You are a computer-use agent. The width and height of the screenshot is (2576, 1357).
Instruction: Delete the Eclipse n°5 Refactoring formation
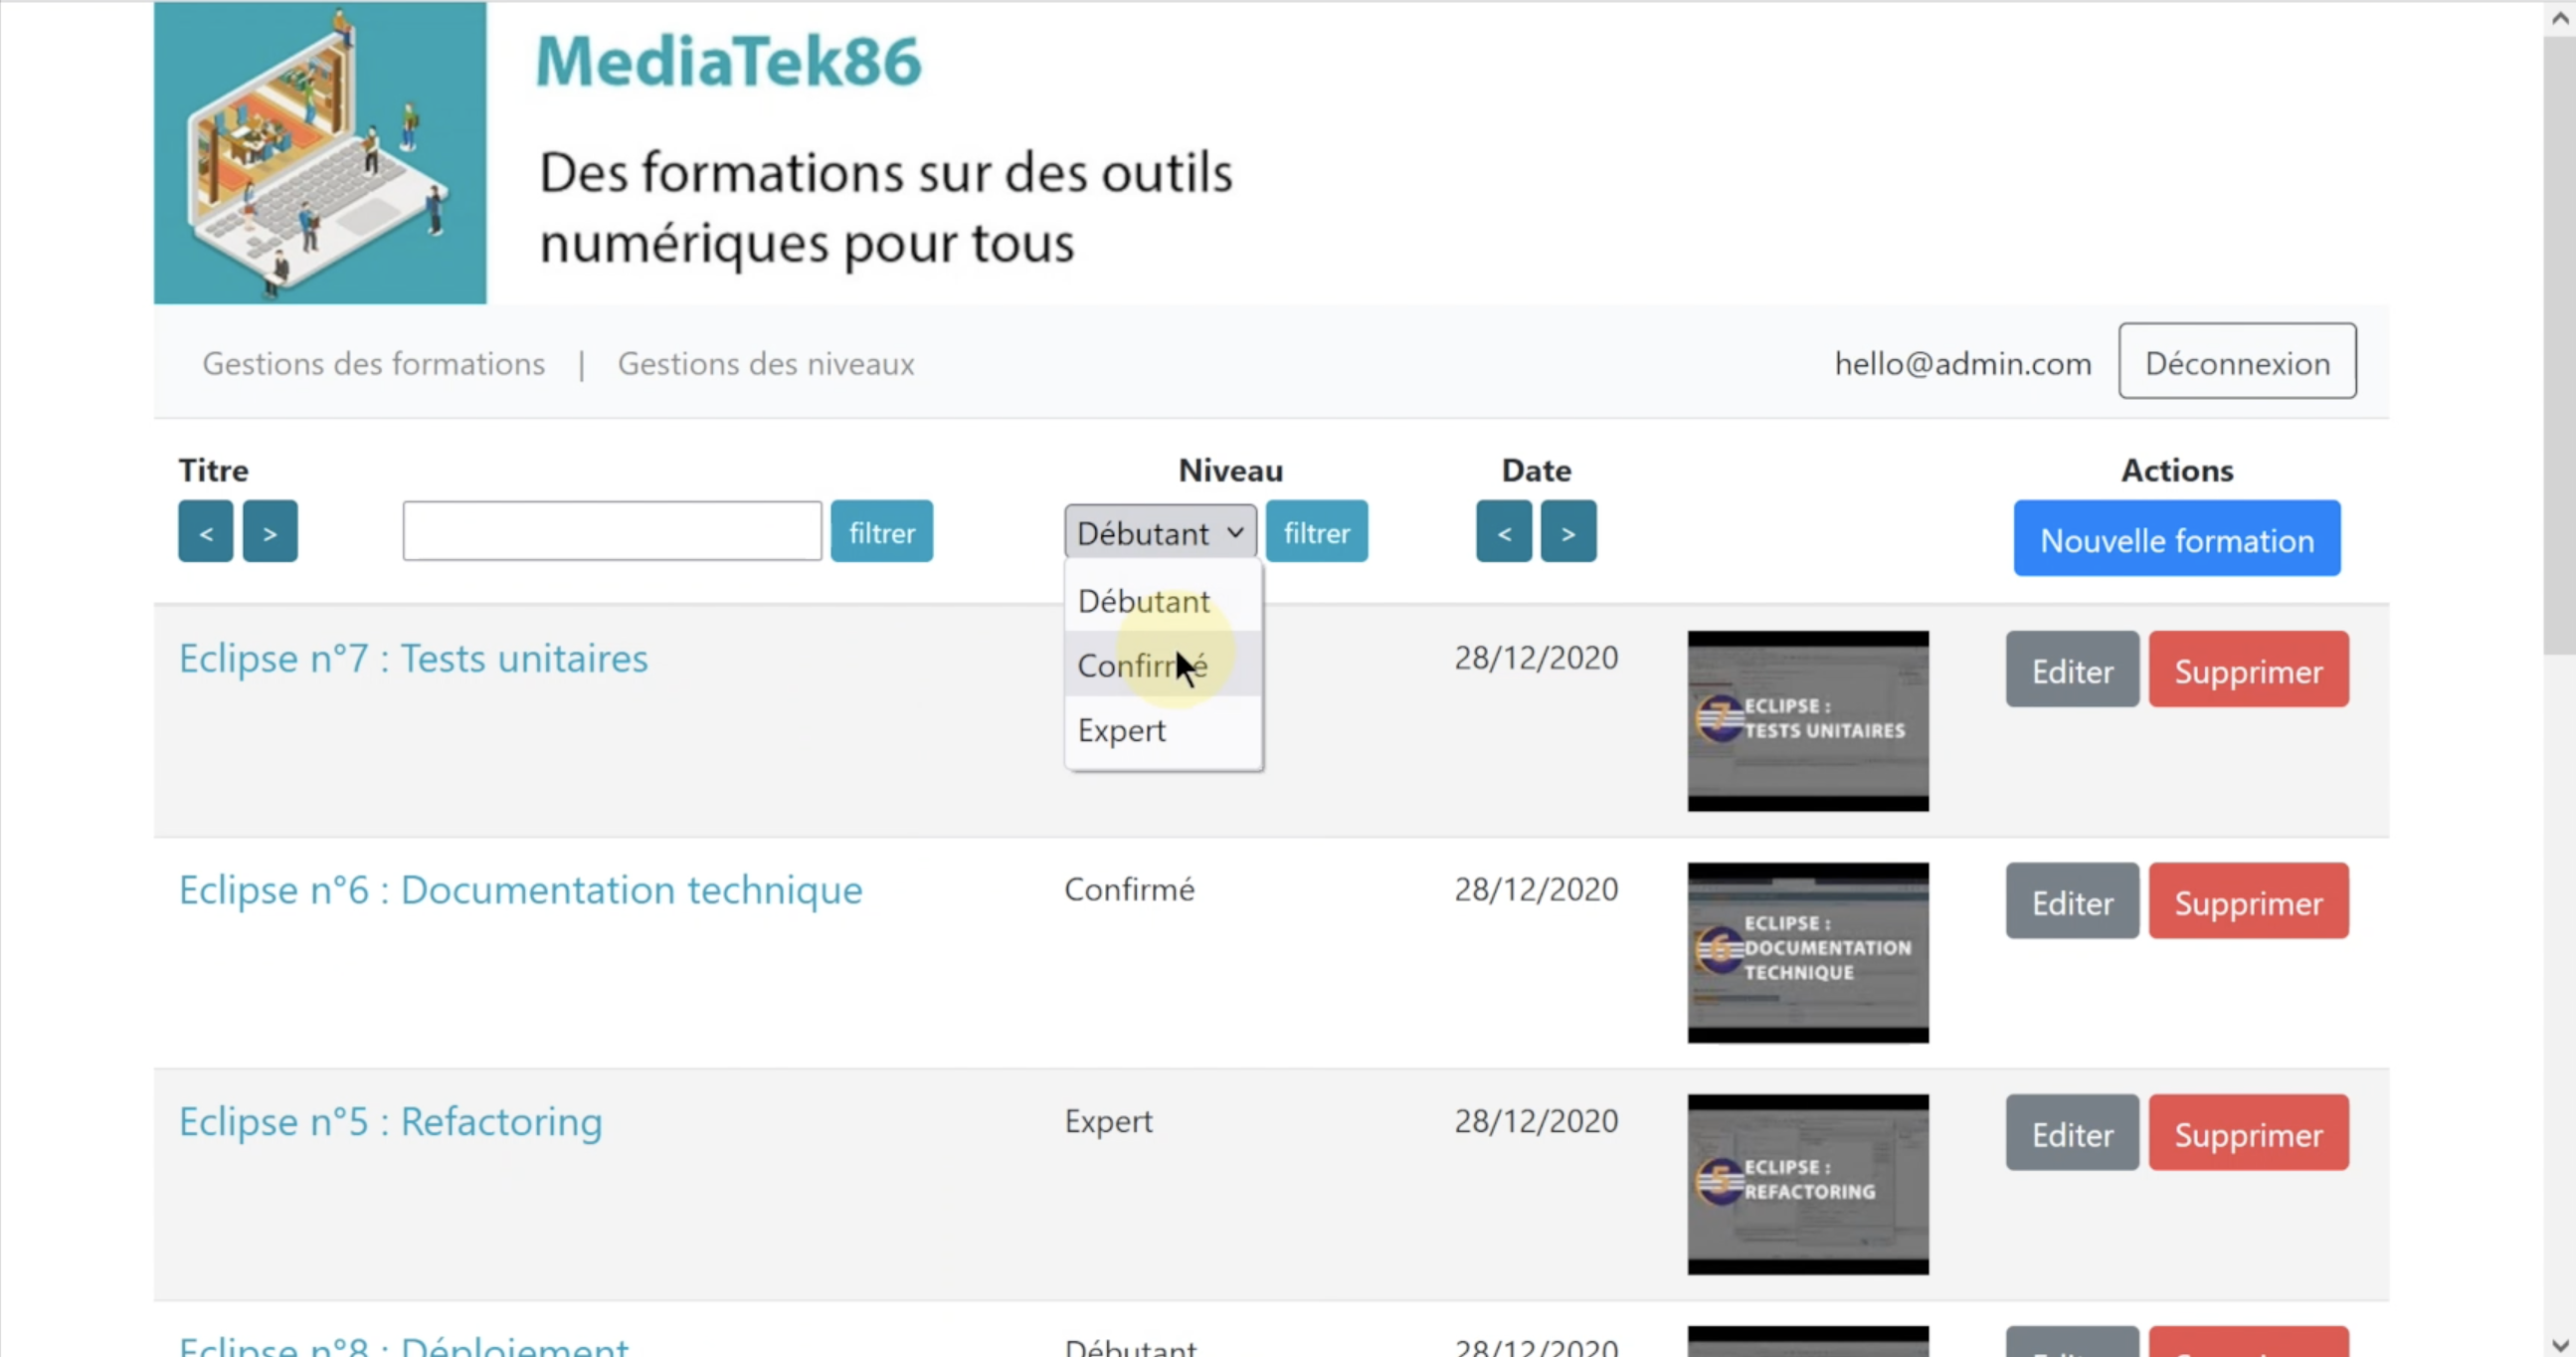pos(2249,1133)
